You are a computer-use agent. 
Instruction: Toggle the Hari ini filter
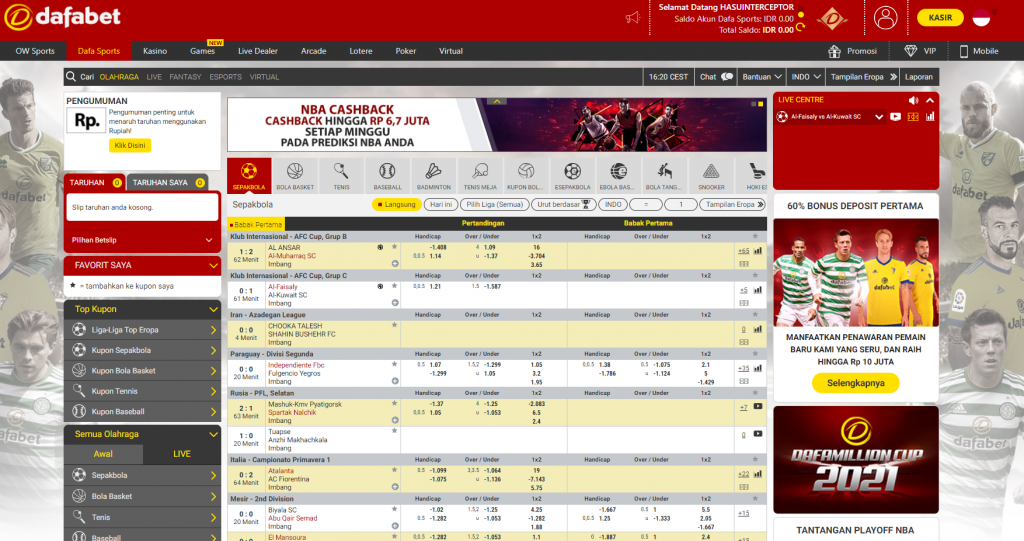441,205
